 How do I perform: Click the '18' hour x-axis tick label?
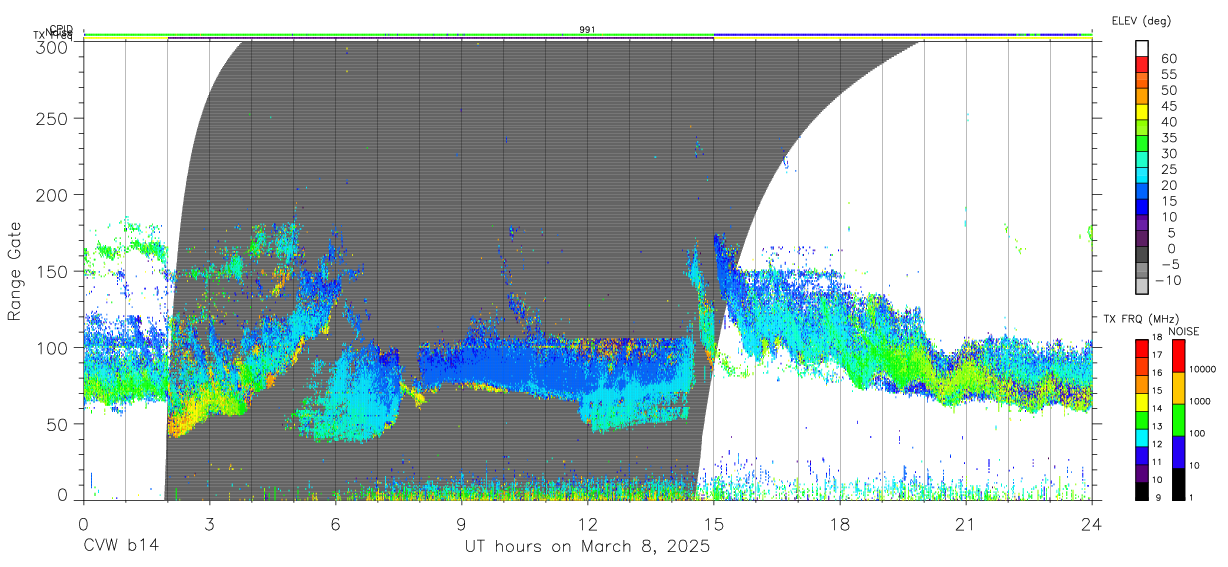click(839, 524)
